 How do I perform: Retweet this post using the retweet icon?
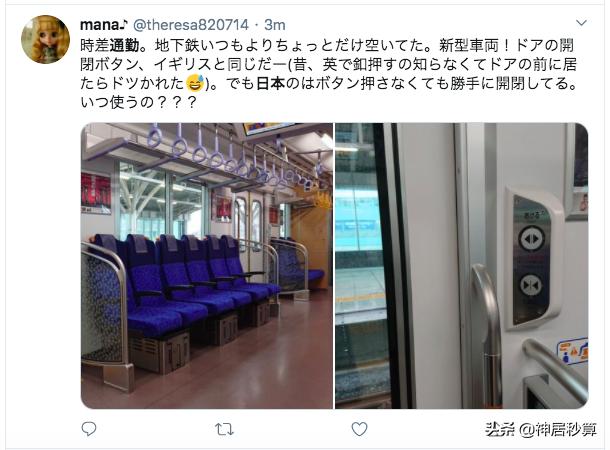click(x=224, y=429)
